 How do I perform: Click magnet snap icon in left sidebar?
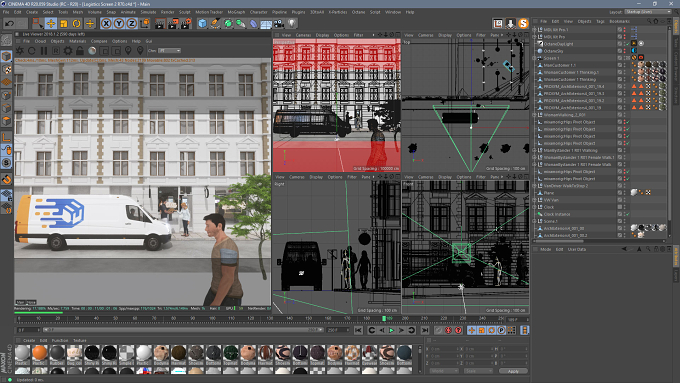tap(7, 179)
